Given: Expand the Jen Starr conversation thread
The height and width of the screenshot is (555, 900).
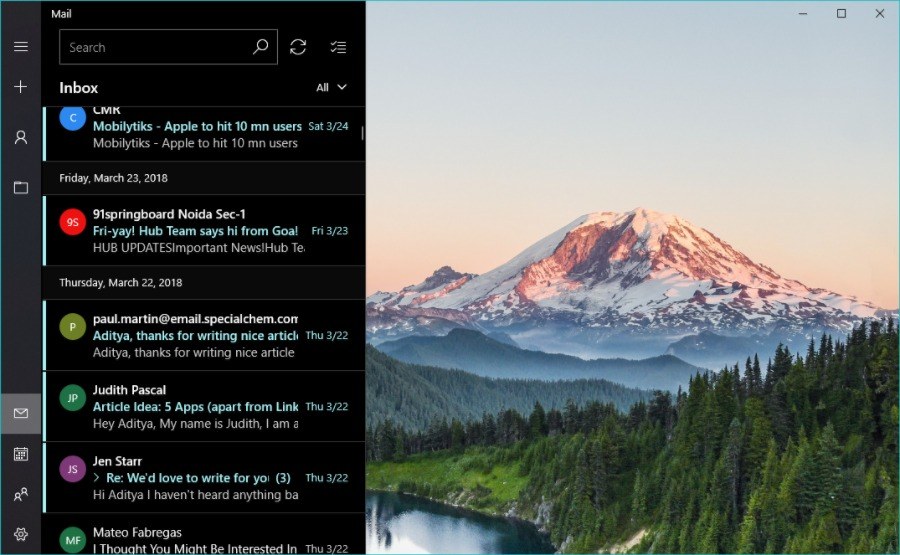Looking at the screenshot, I should tap(97, 478).
